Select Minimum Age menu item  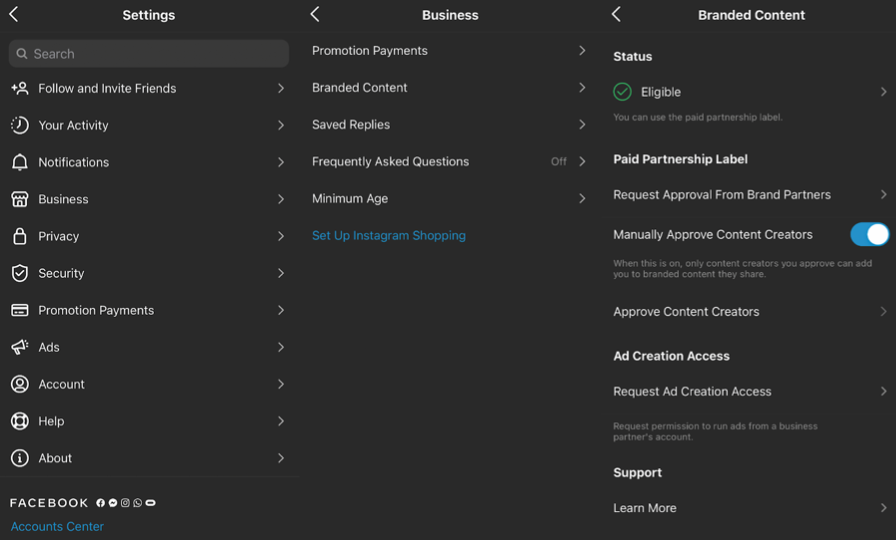350,198
